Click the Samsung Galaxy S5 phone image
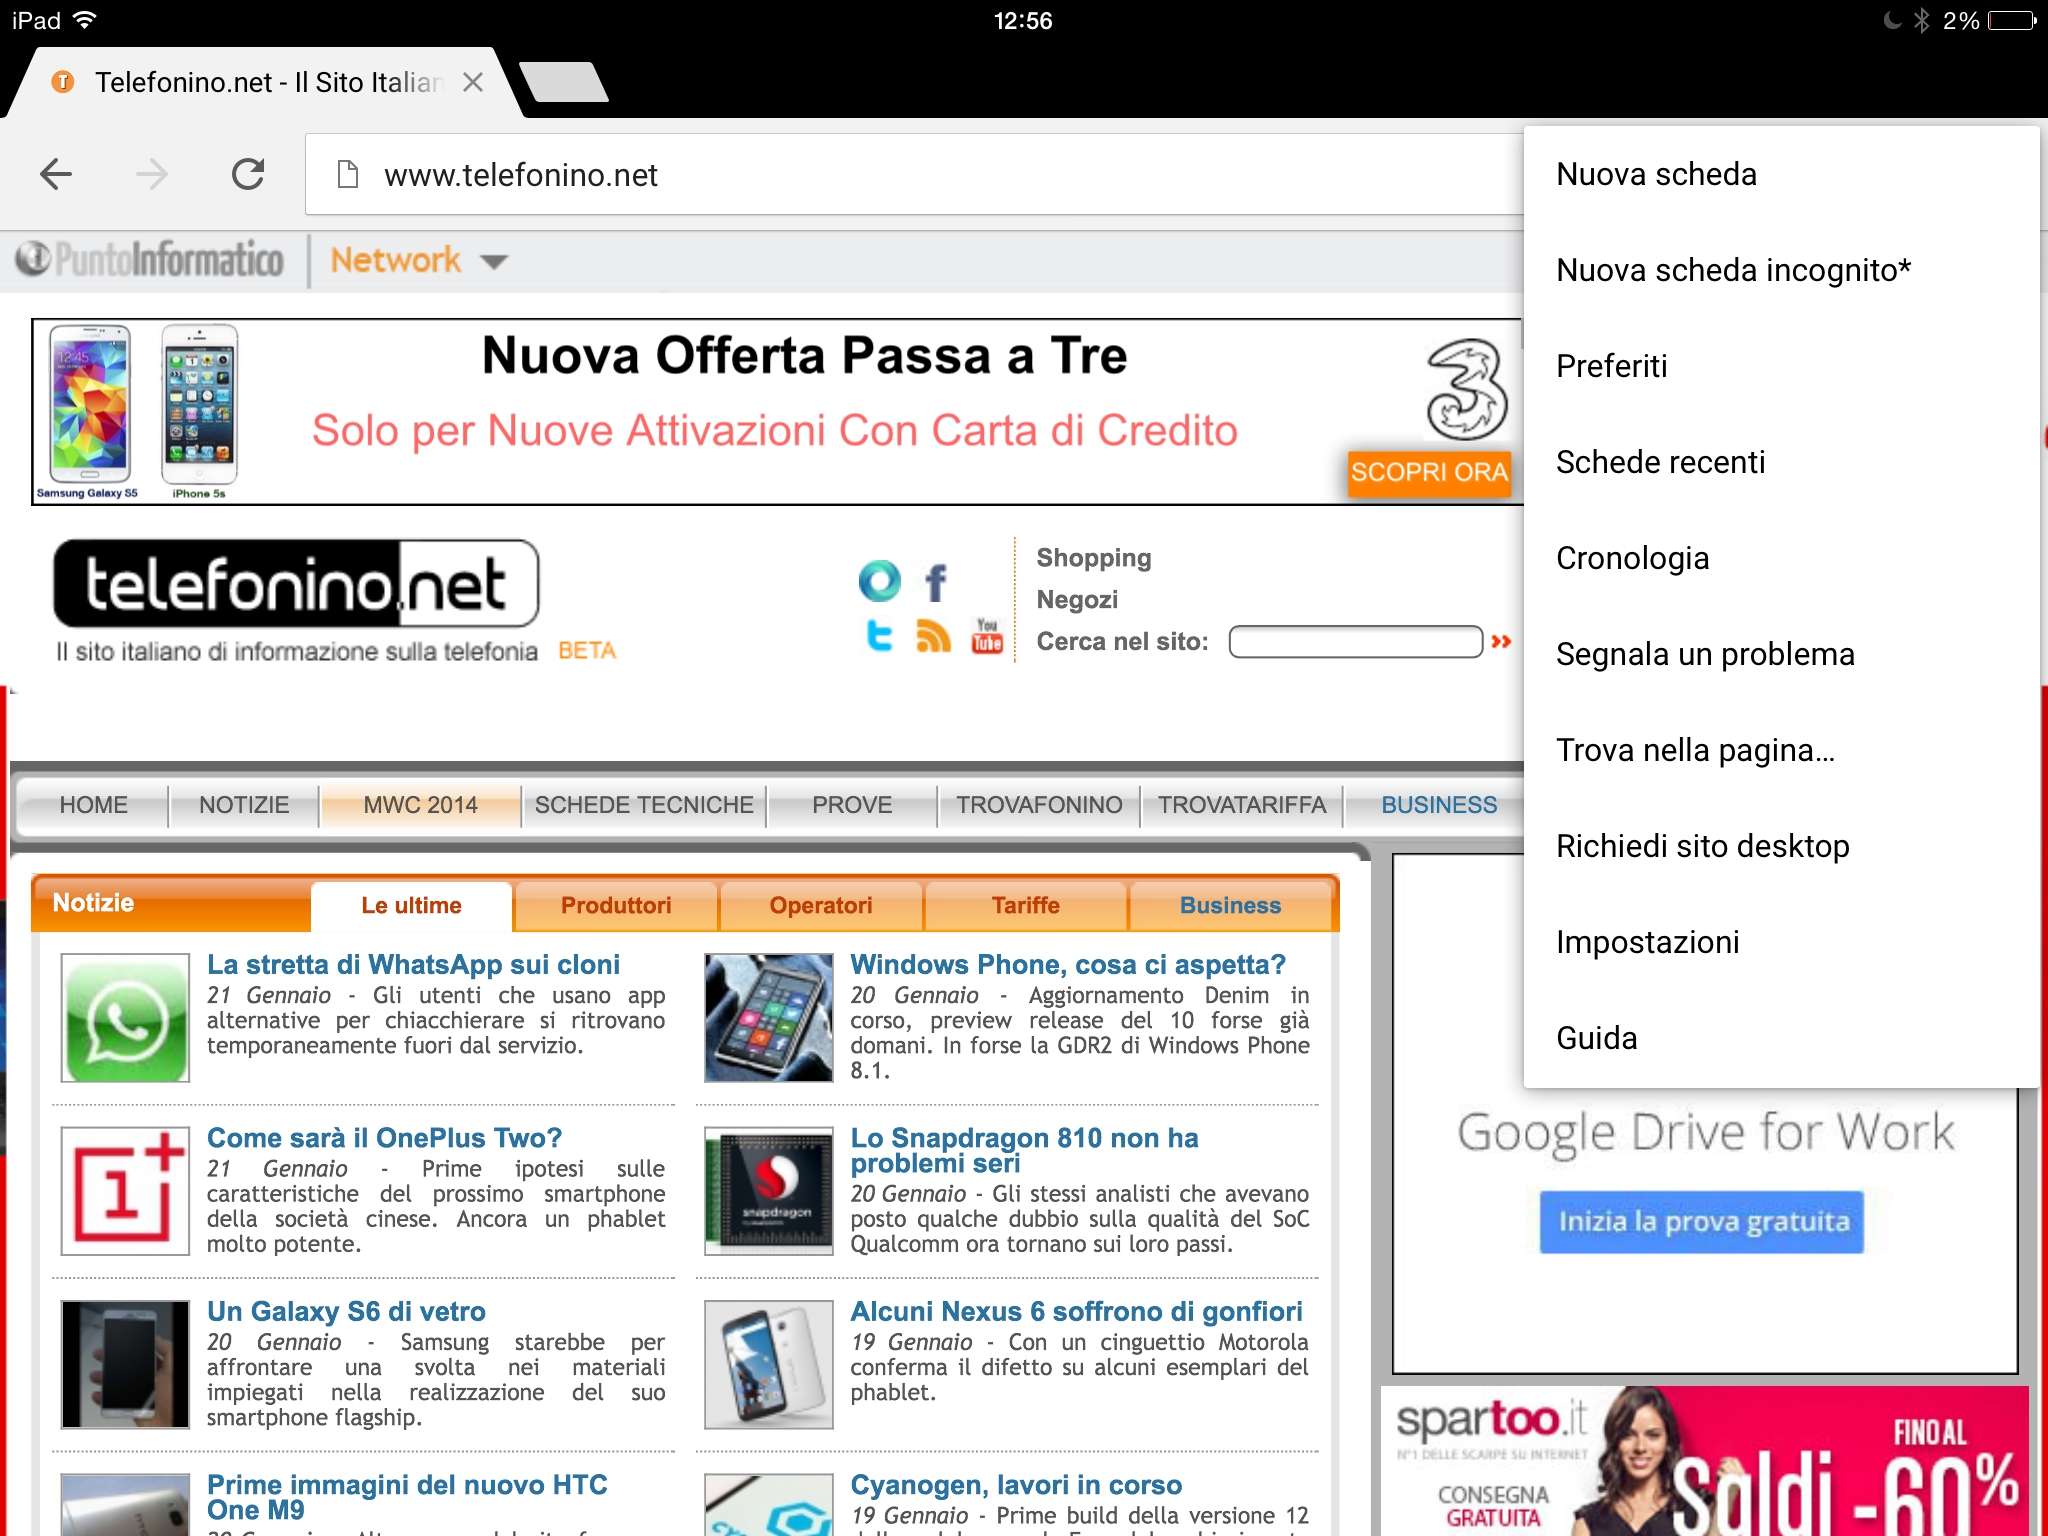 (89, 405)
